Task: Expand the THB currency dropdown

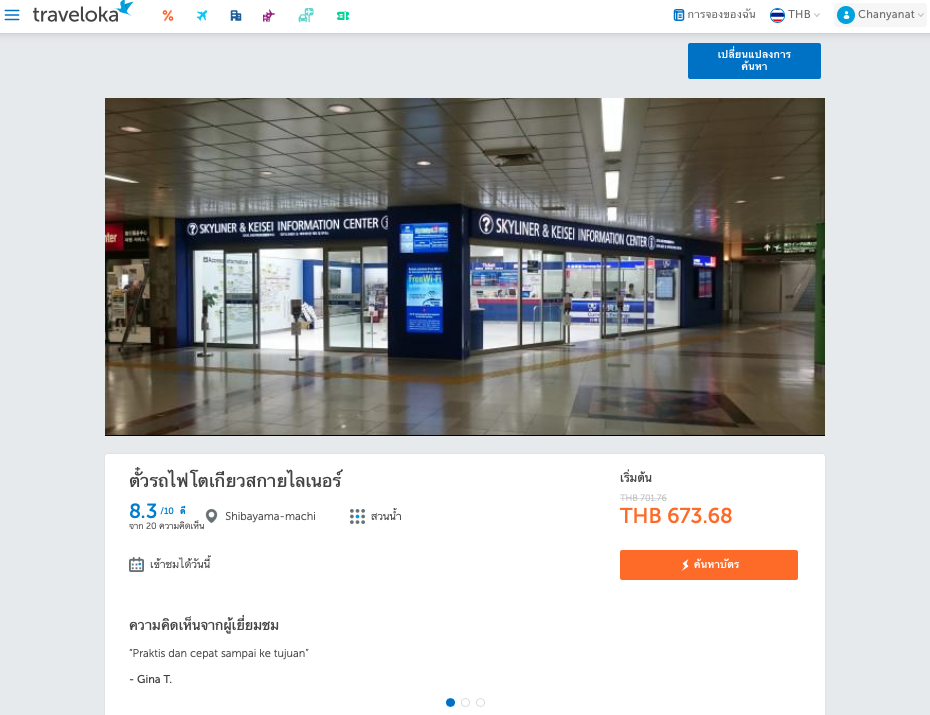Action: (795, 15)
